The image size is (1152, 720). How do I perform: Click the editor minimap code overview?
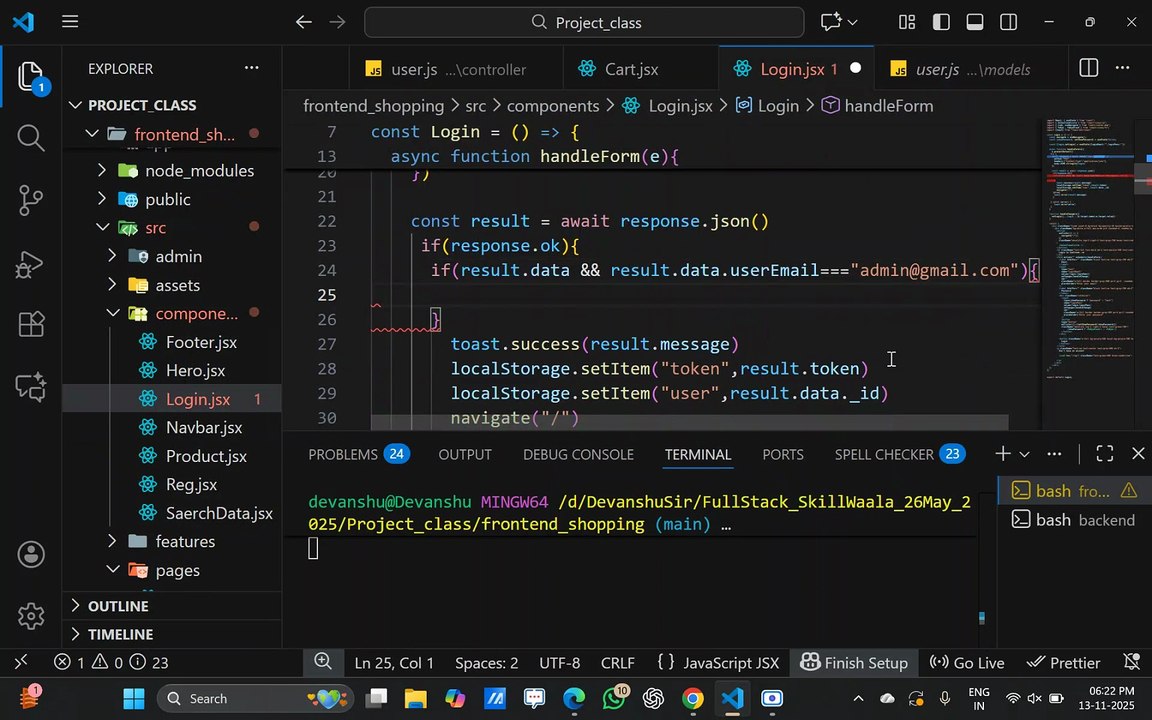pyautogui.click(x=1089, y=250)
